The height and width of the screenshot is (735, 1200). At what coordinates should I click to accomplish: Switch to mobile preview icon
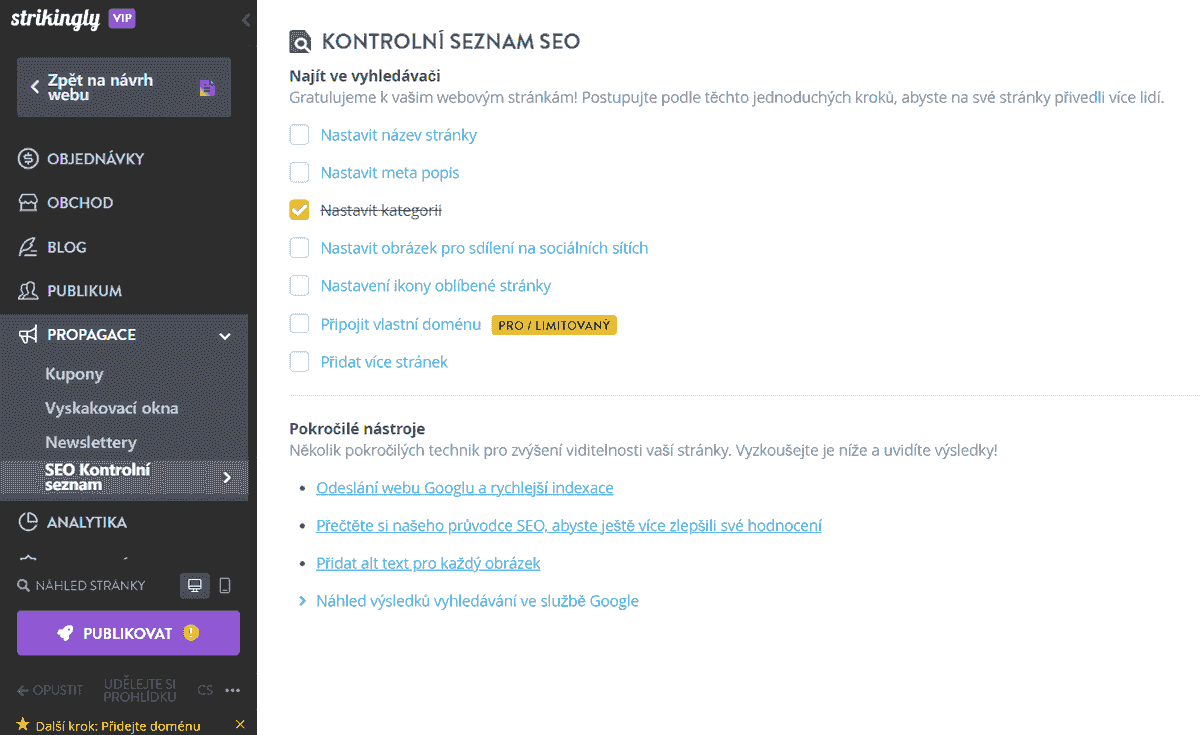[225, 586]
